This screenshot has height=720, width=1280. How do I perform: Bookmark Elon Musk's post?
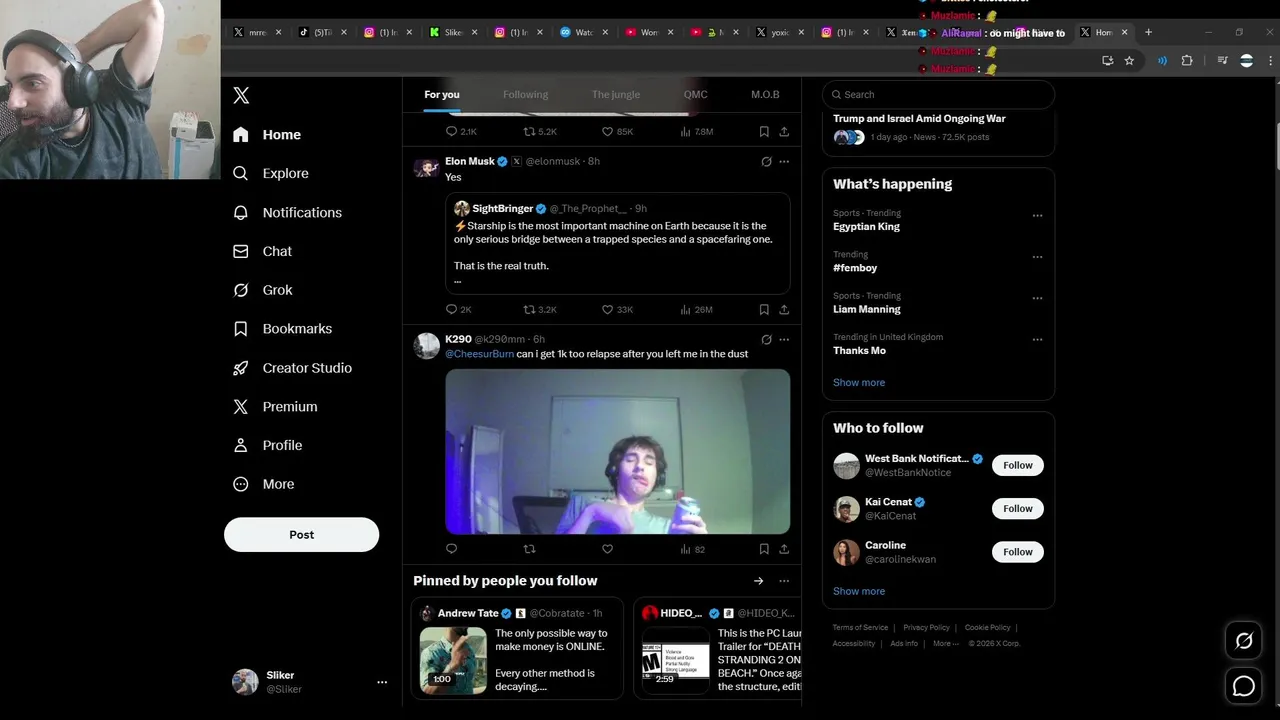pos(764,310)
